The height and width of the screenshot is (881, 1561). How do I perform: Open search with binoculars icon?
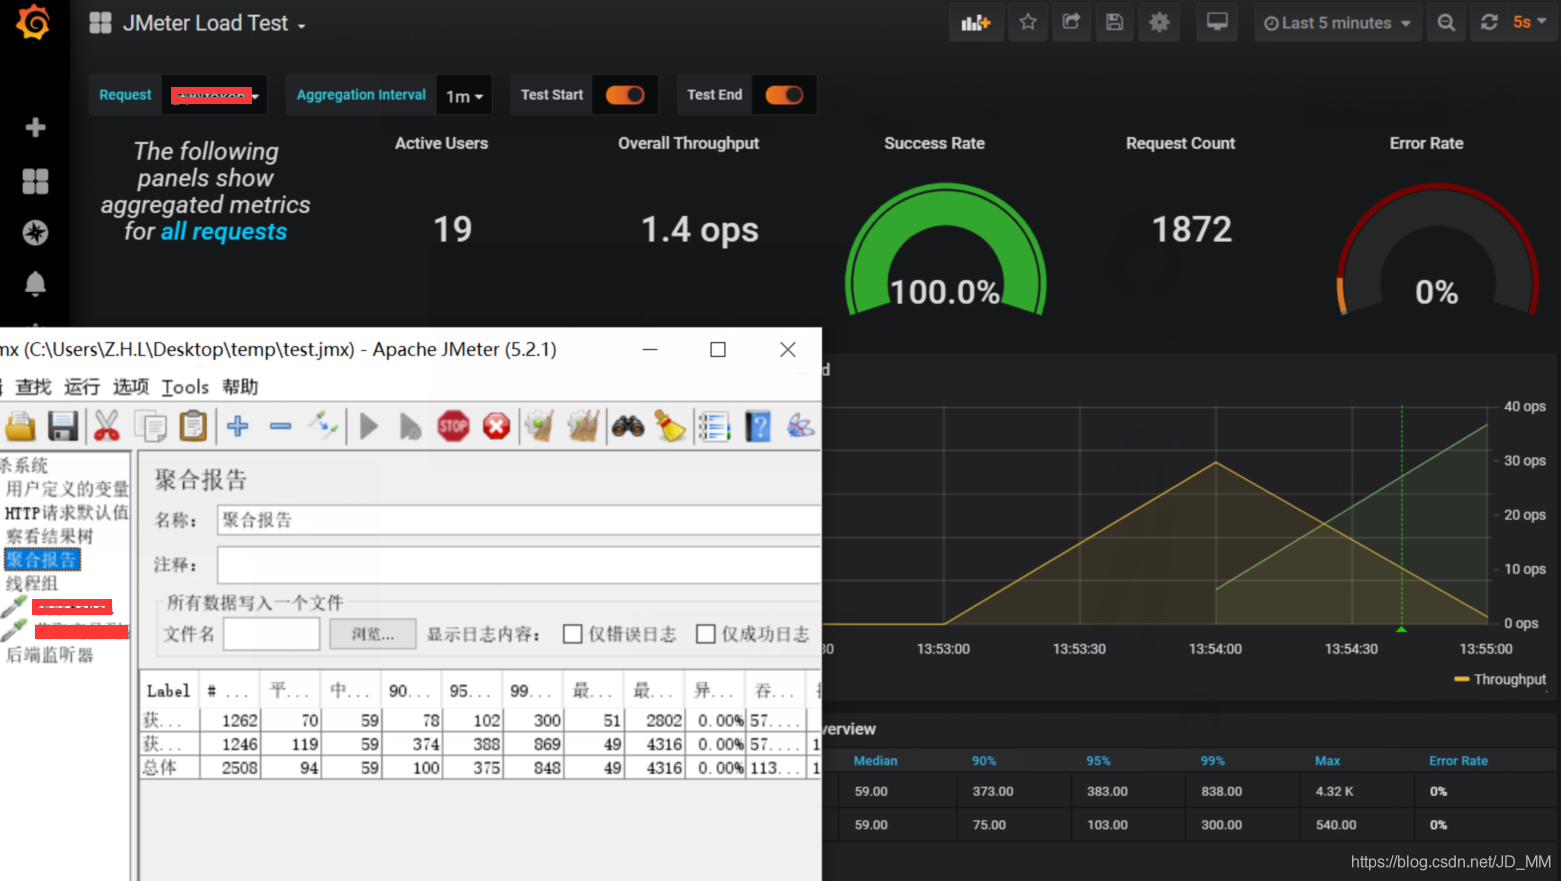[628, 426]
